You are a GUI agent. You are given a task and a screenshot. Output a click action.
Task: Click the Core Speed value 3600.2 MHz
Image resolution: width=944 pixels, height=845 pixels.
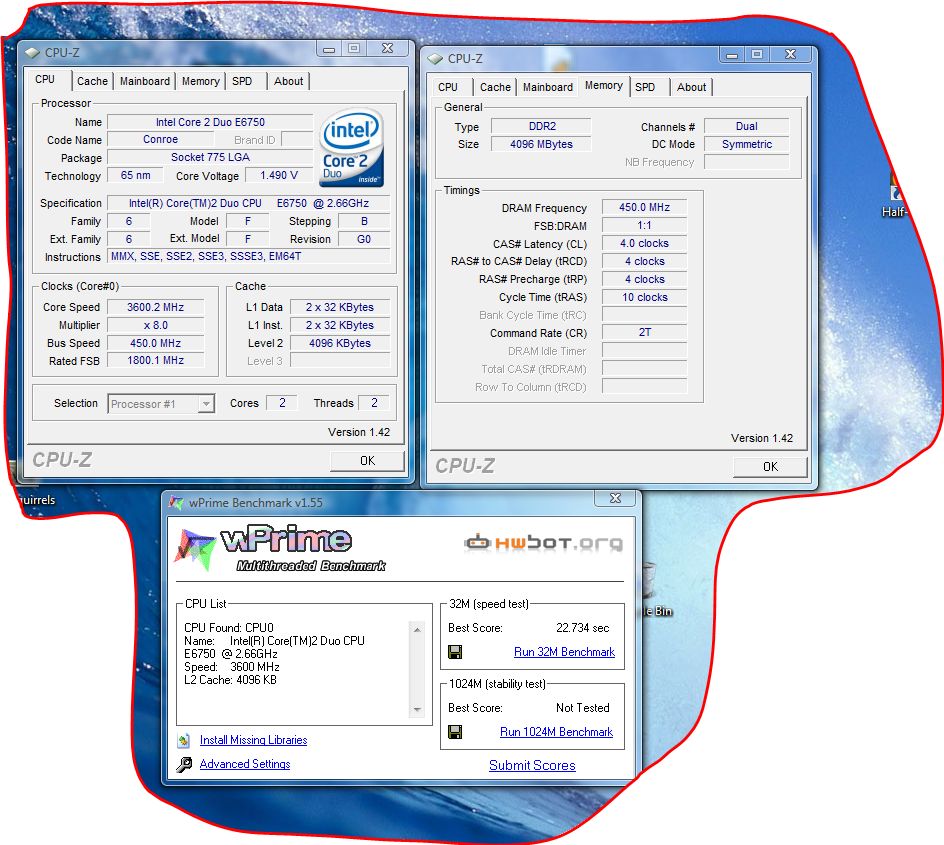155,307
